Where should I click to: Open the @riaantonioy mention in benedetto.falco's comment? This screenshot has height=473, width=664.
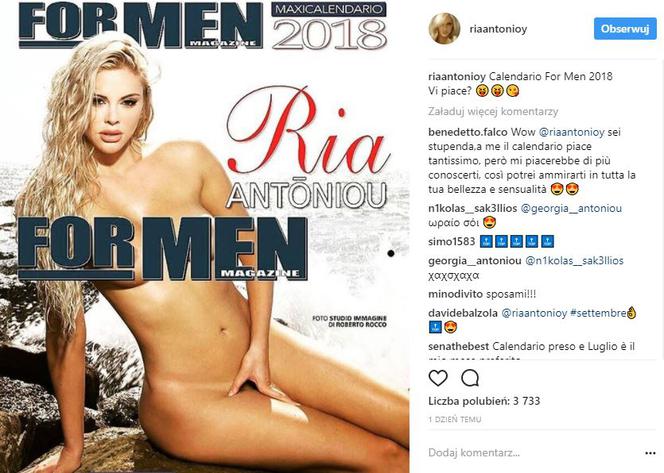pos(571,132)
